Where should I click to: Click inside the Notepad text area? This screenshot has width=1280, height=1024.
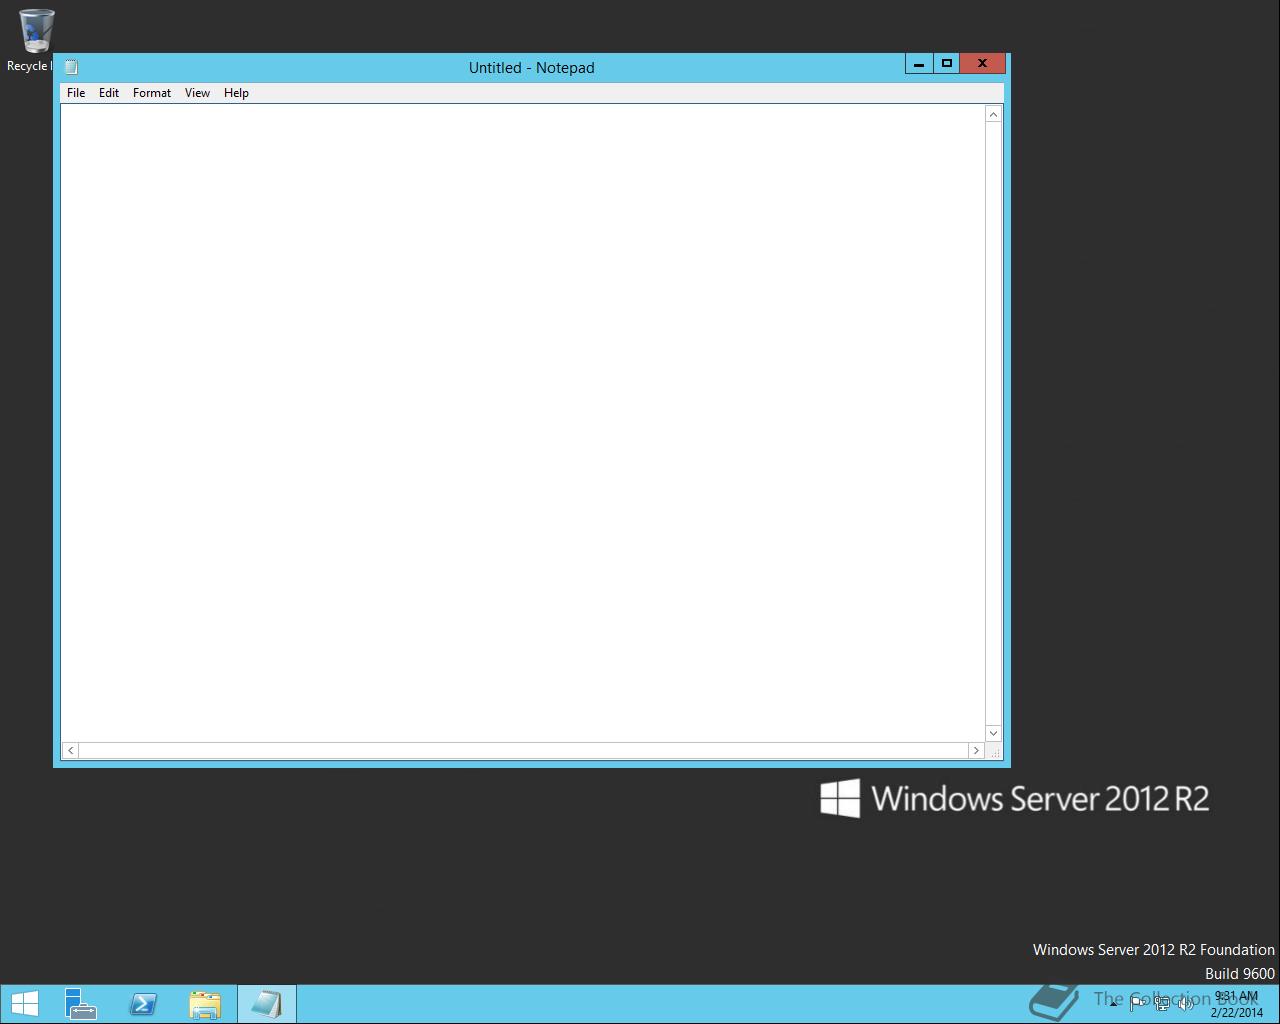click(523, 423)
